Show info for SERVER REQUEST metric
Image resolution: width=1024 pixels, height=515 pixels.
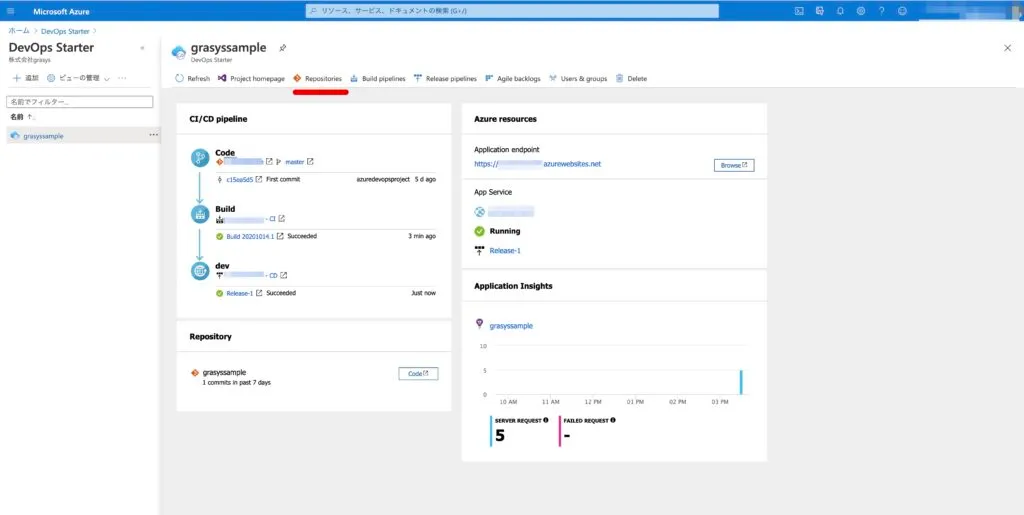pos(545,420)
